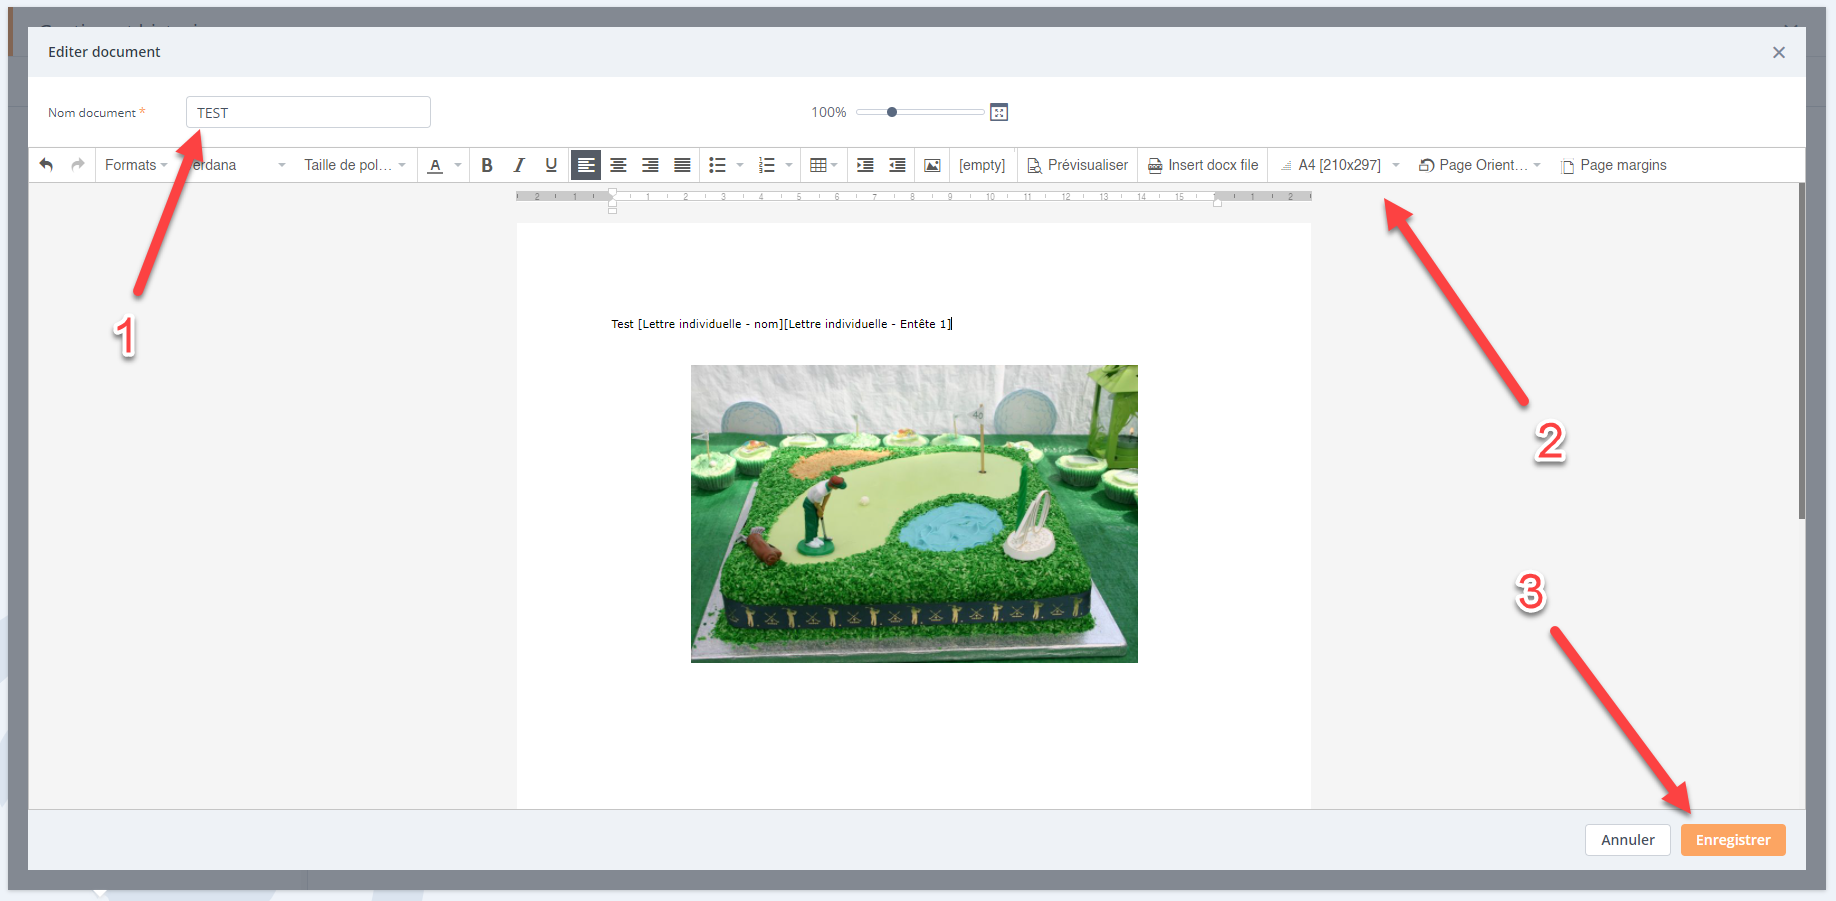The height and width of the screenshot is (901, 1836).
Task: Open bullet list style dropdown arrow
Action: click(740, 165)
